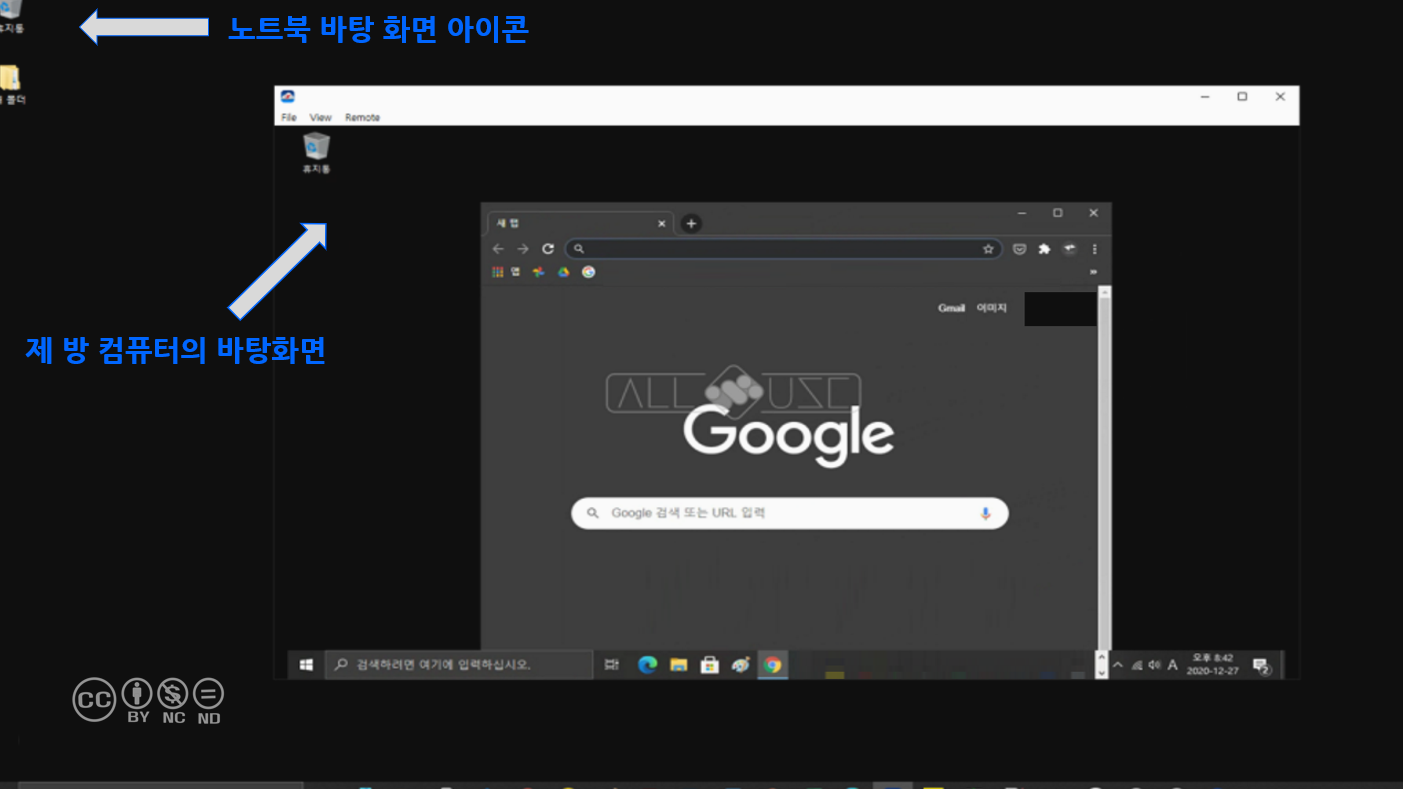Click the remote taskbar search box
The image size is (1403, 789).
tap(458, 665)
